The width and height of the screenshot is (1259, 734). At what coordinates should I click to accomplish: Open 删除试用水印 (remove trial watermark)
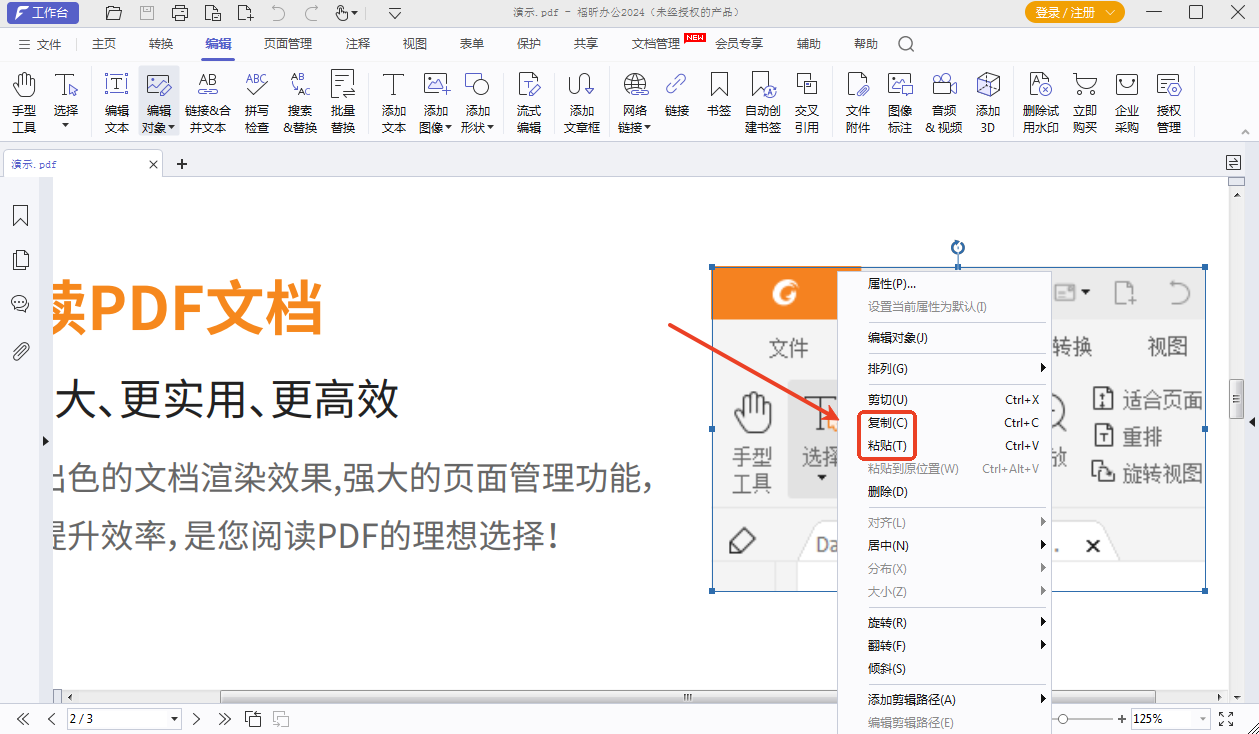coord(1040,101)
